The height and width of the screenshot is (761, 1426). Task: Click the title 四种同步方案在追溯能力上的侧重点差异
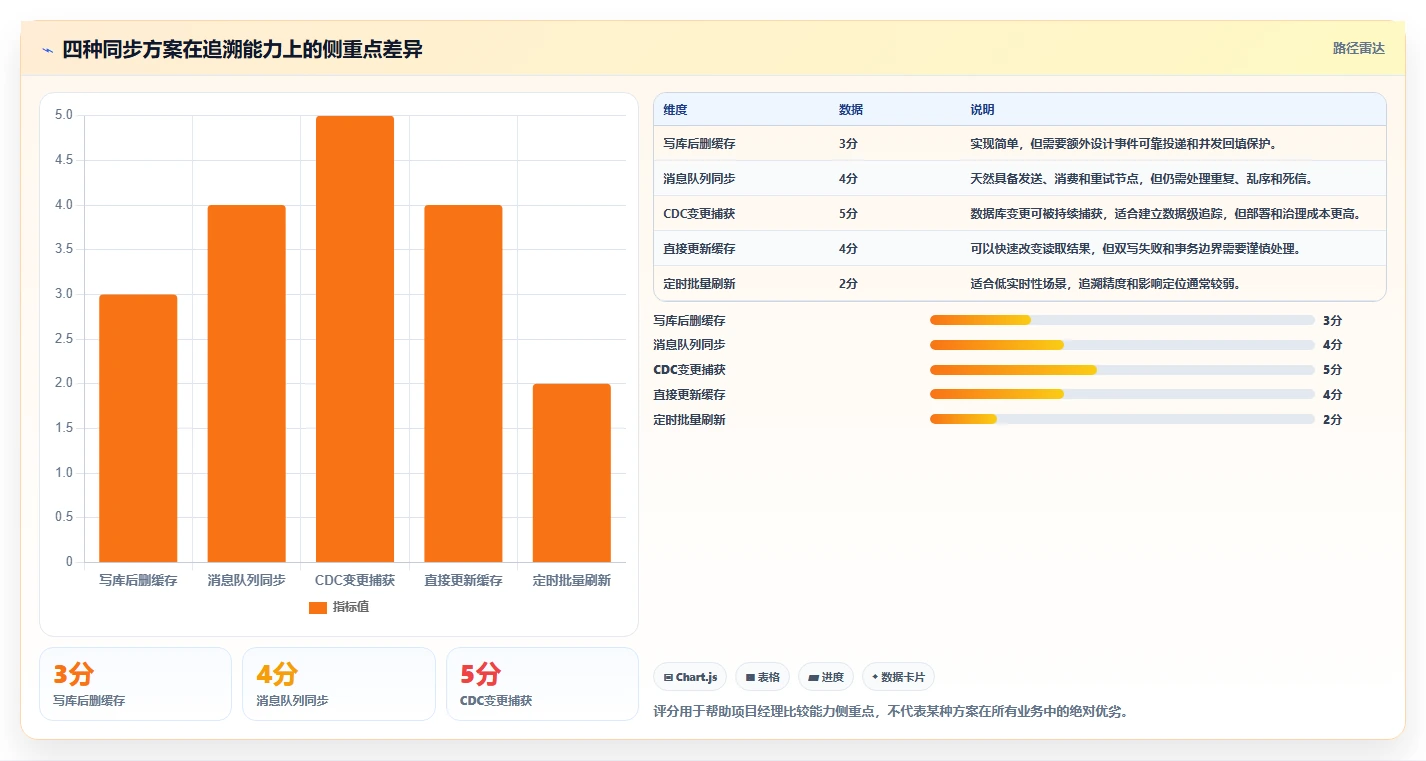[242, 50]
